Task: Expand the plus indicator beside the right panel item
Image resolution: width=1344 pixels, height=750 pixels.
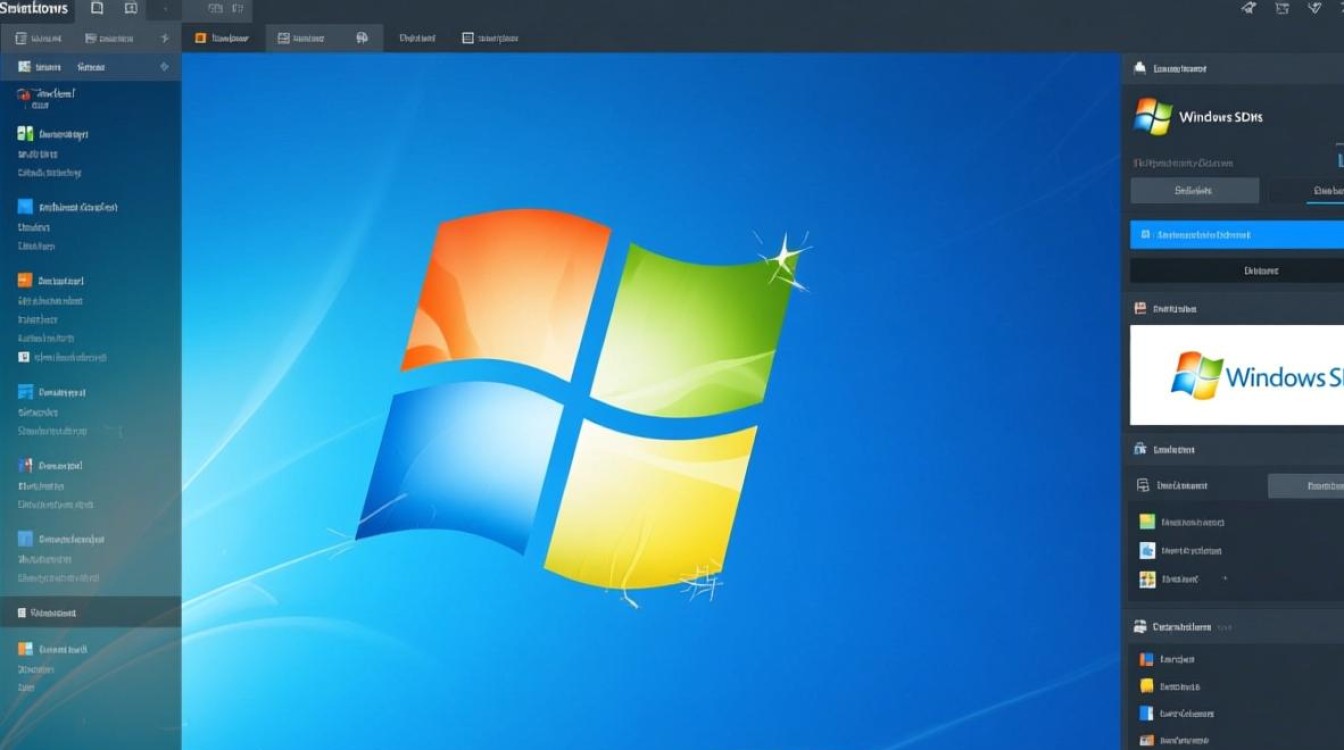Action: 1225,579
